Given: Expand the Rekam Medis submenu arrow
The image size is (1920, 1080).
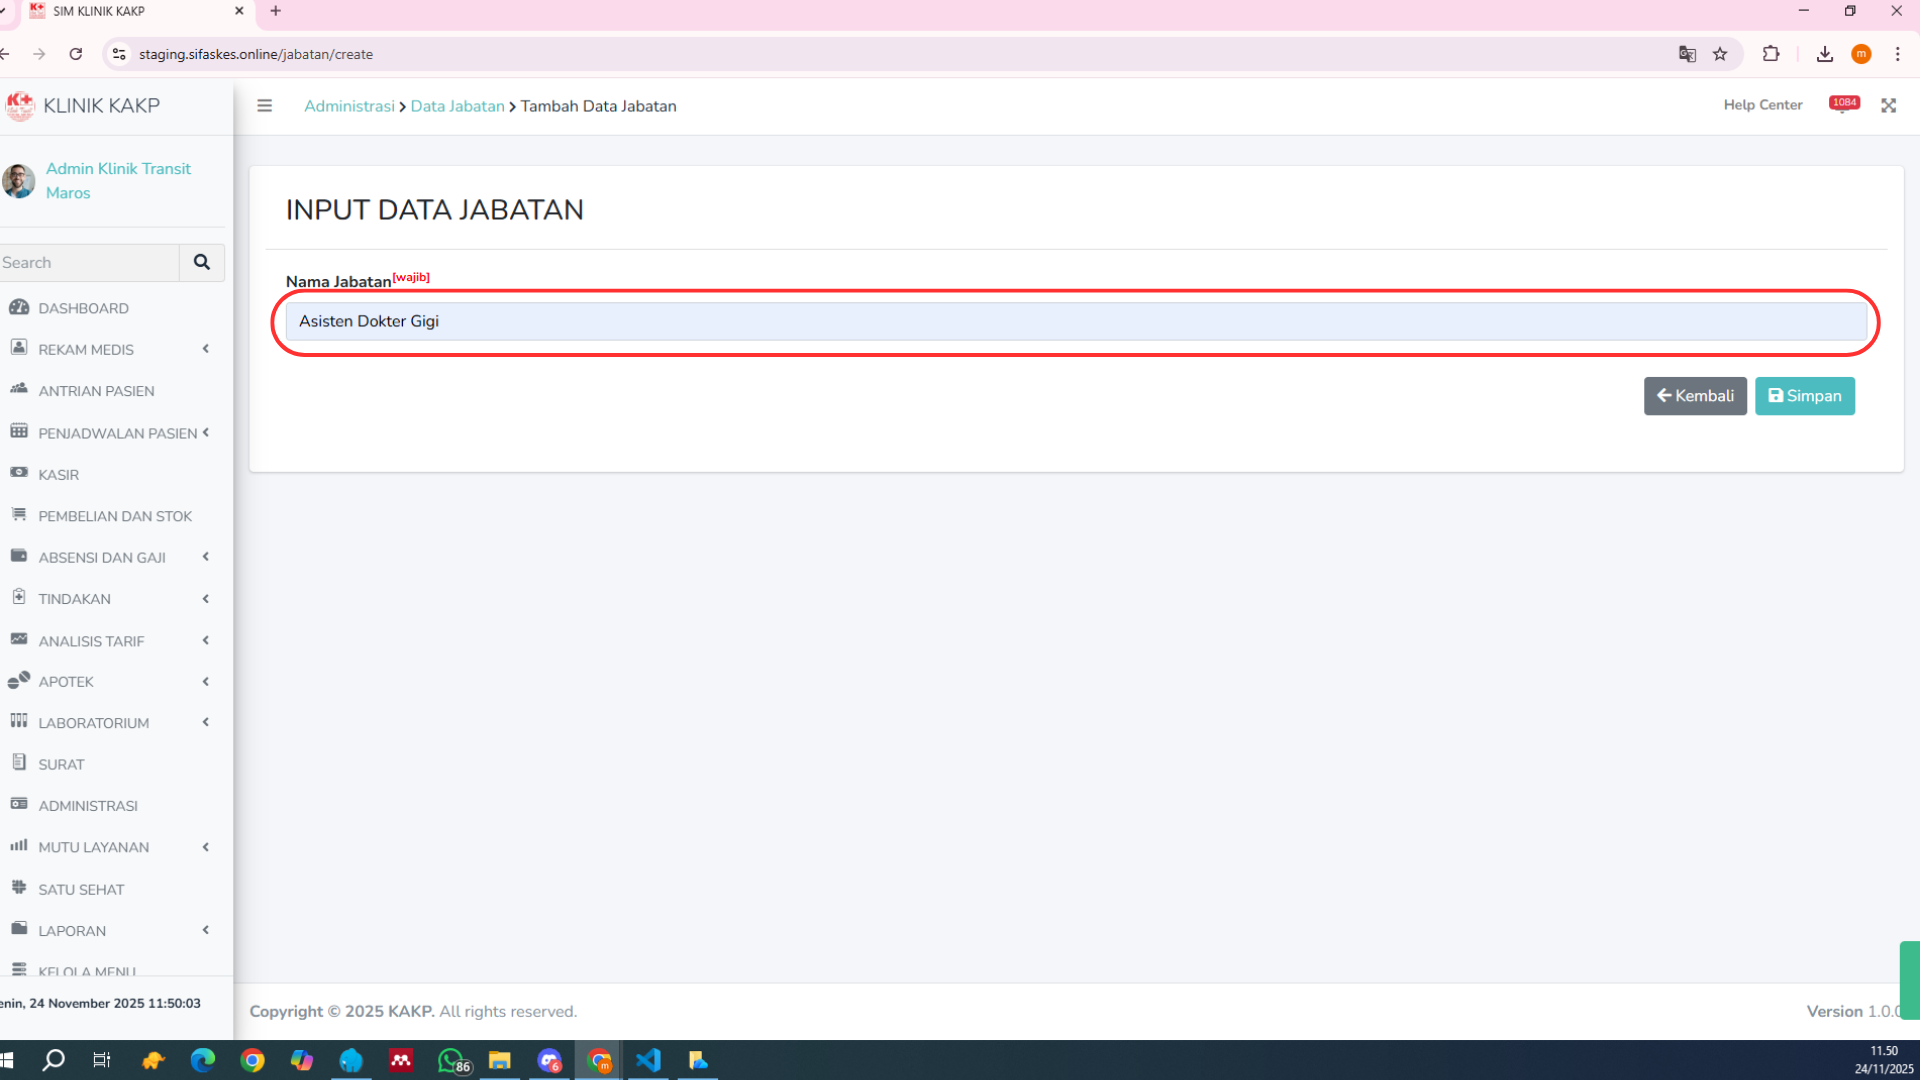Looking at the screenshot, I should point(206,349).
